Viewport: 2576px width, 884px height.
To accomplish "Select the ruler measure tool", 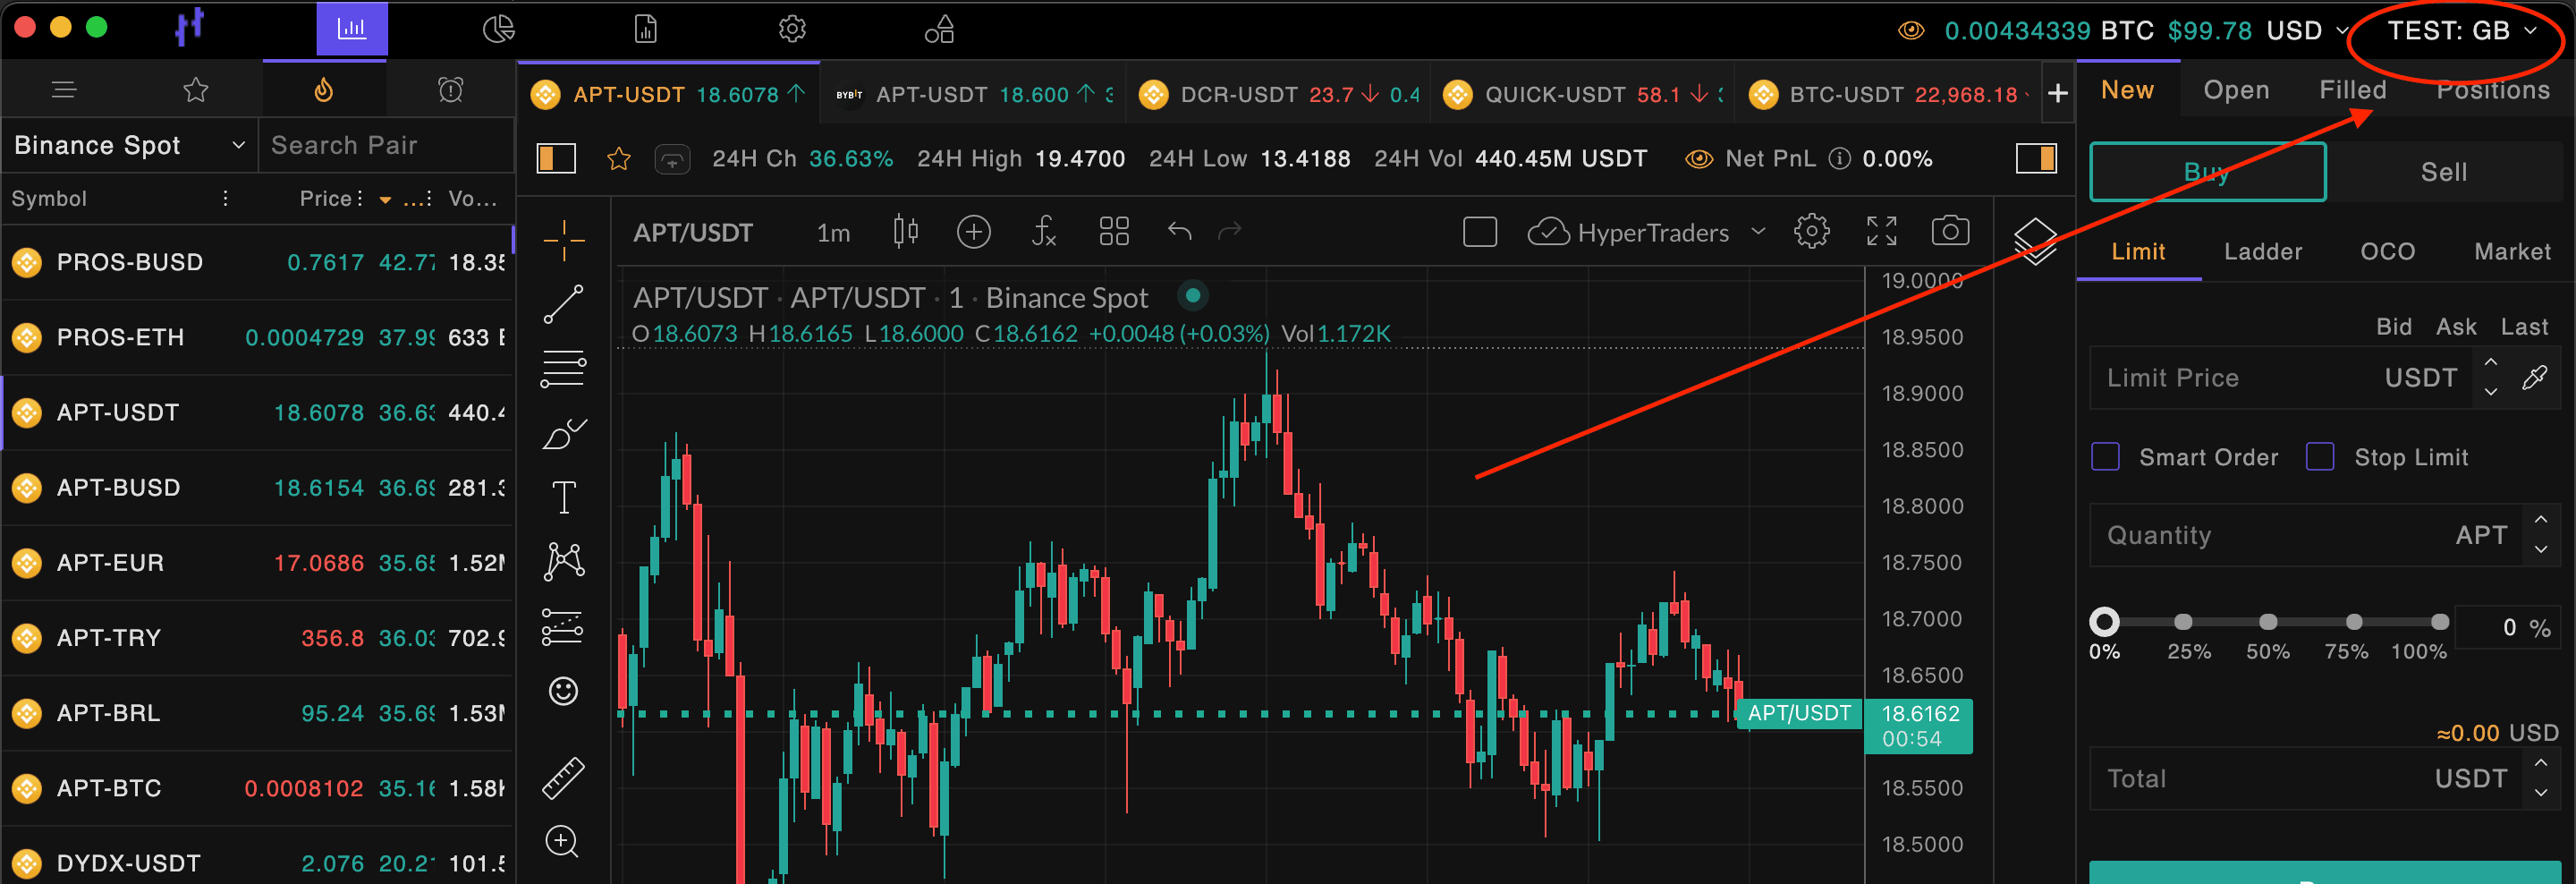I will point(564,778).
